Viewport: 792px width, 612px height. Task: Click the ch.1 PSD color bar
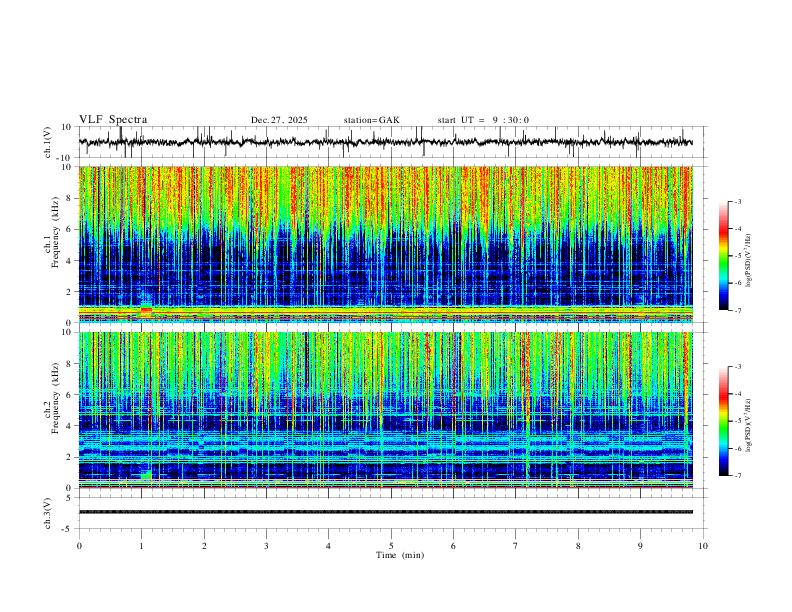(723, 256)
